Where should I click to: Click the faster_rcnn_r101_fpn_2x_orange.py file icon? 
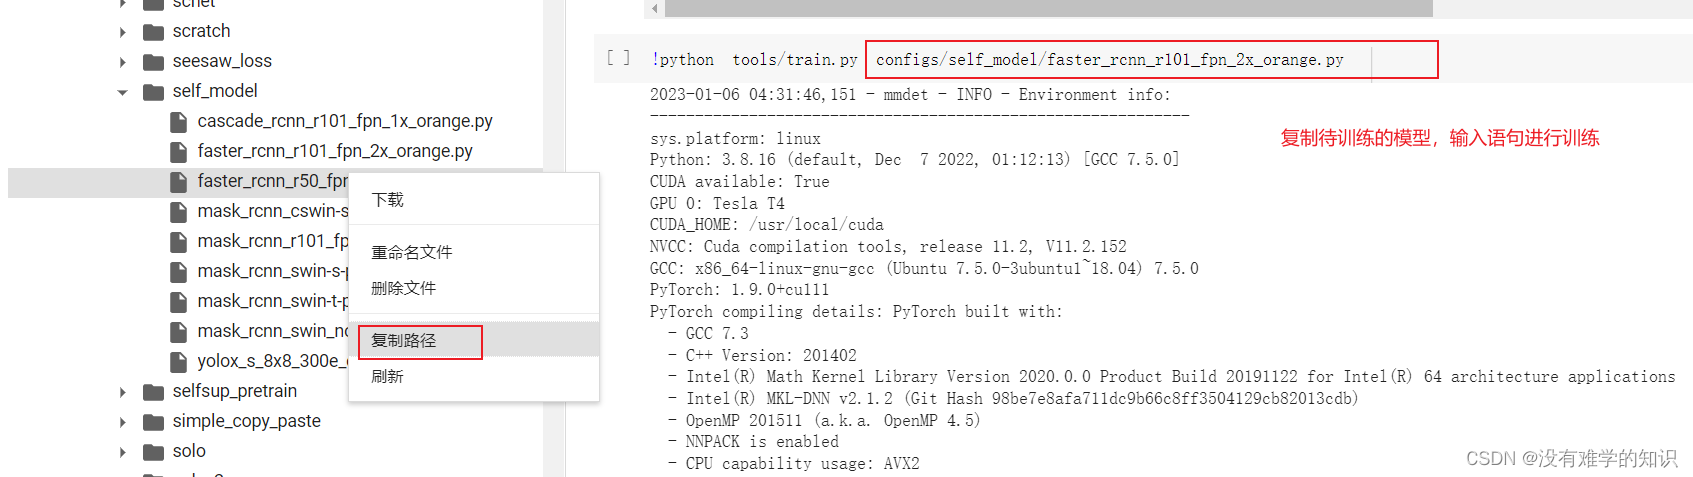179,152
